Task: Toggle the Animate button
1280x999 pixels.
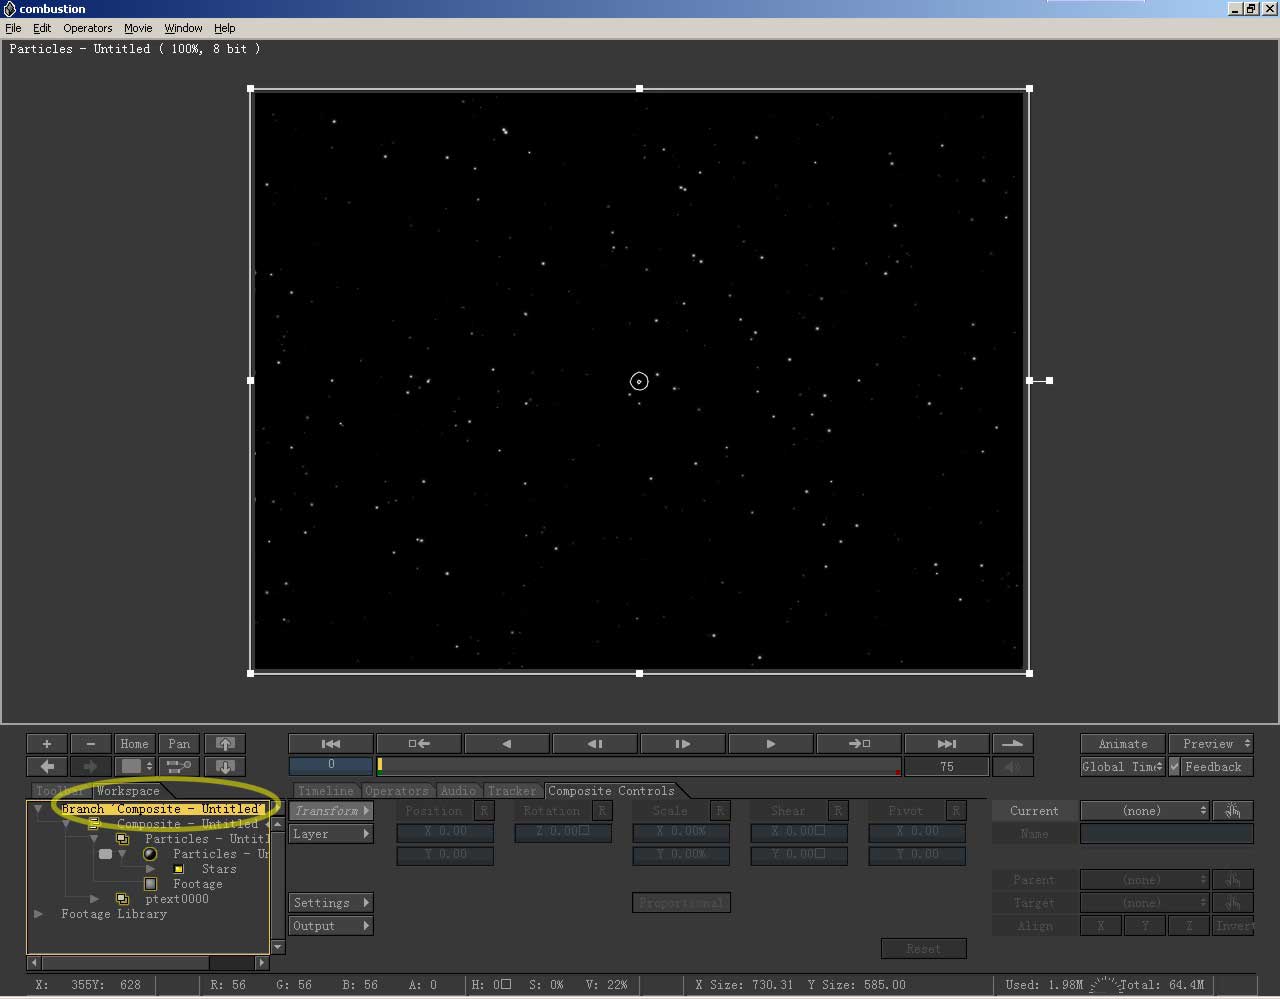Action: (1122, 744)
